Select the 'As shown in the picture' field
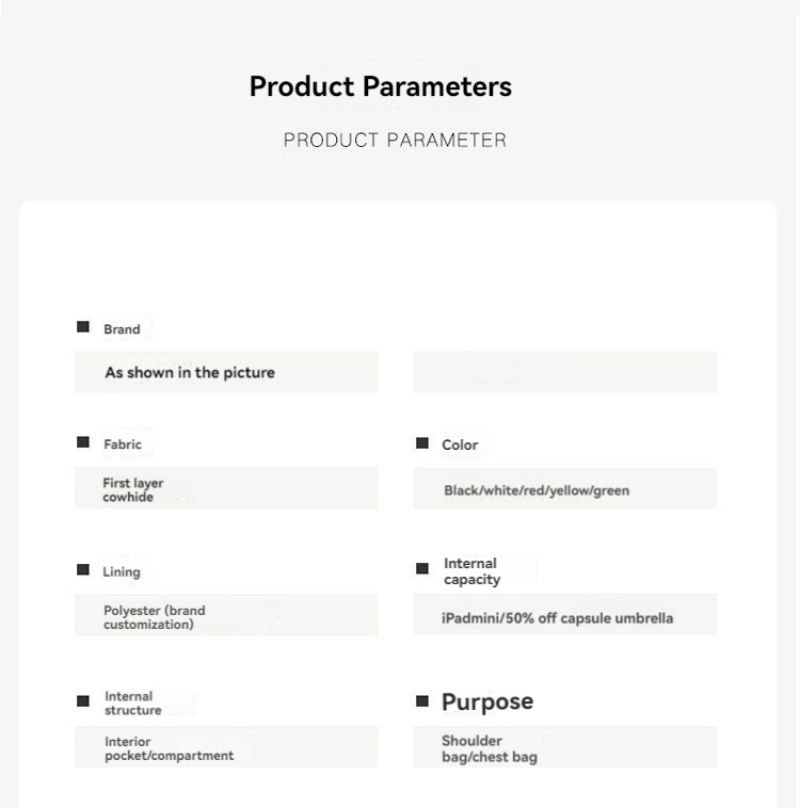The image size is (800, 808). pyautogui.click(x=226, y=372)
